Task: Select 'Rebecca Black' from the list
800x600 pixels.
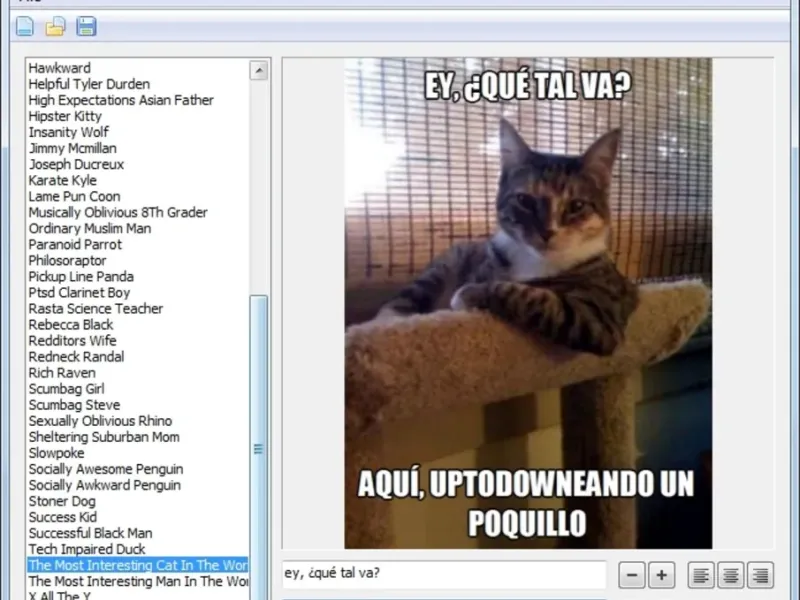Action: (71, 325)
